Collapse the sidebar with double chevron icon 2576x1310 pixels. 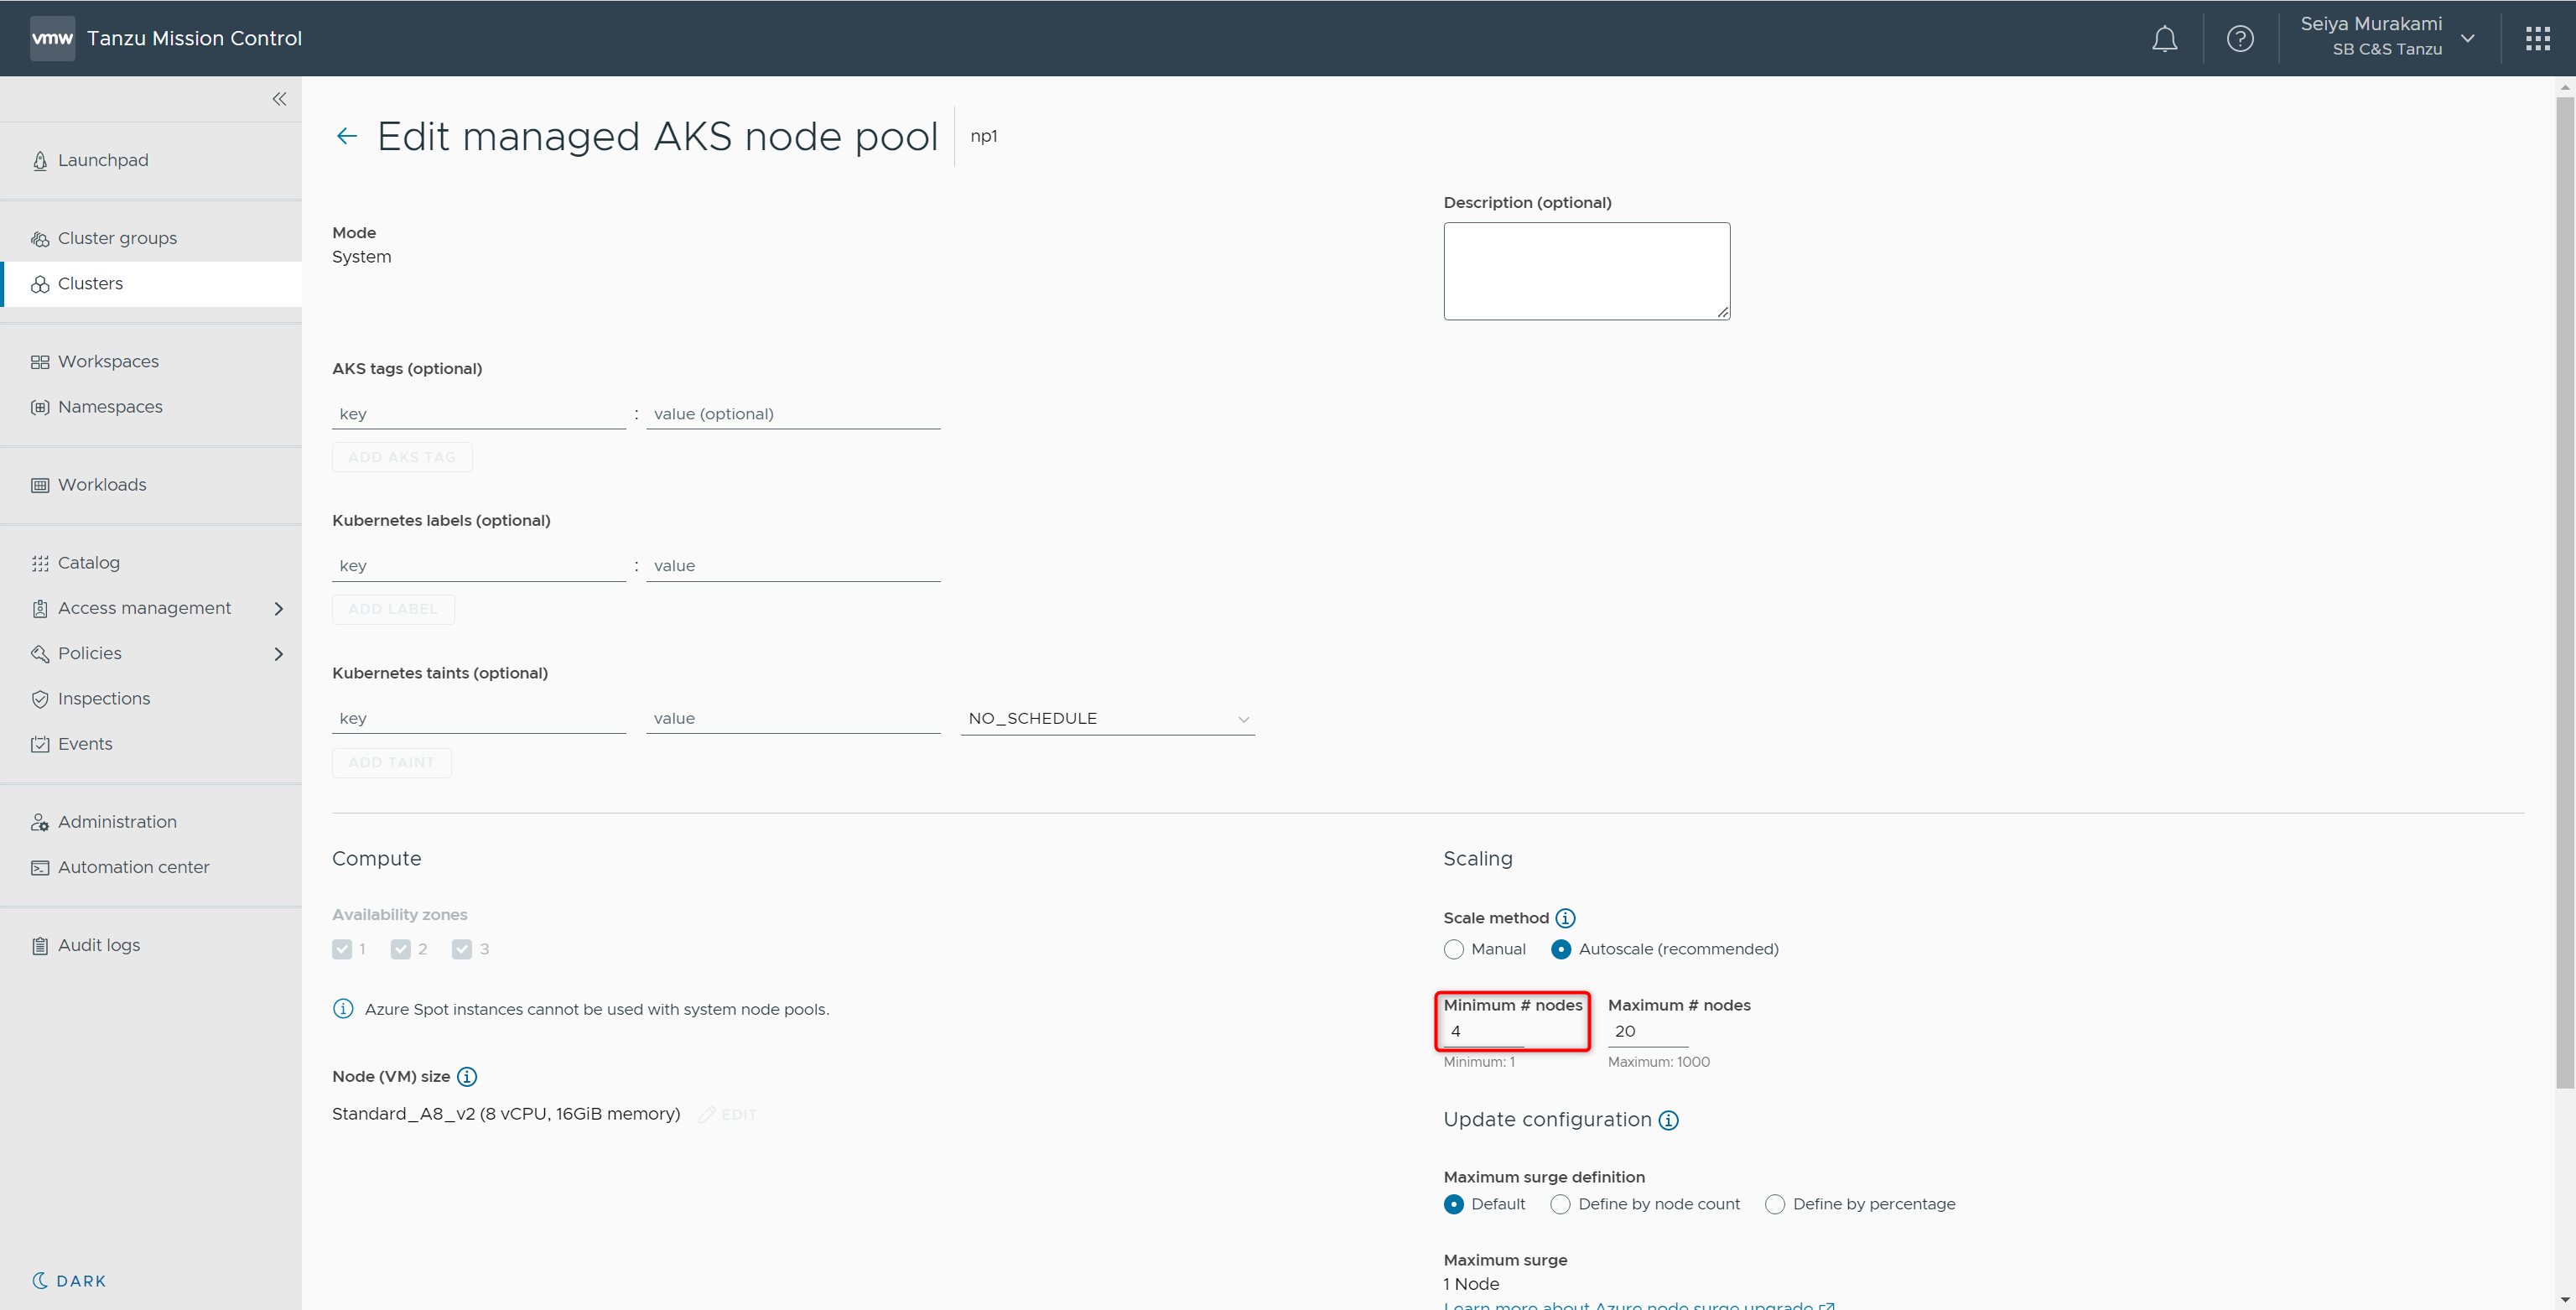pos(279,99)
